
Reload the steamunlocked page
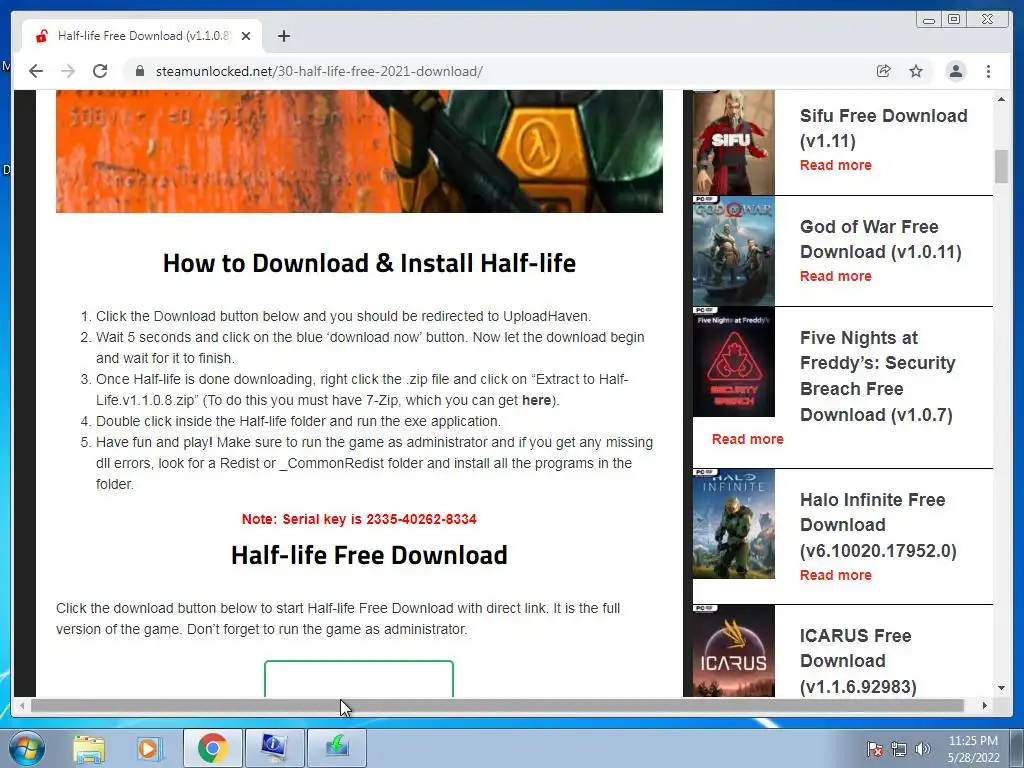pyautogui.click(x=100, y=71)
